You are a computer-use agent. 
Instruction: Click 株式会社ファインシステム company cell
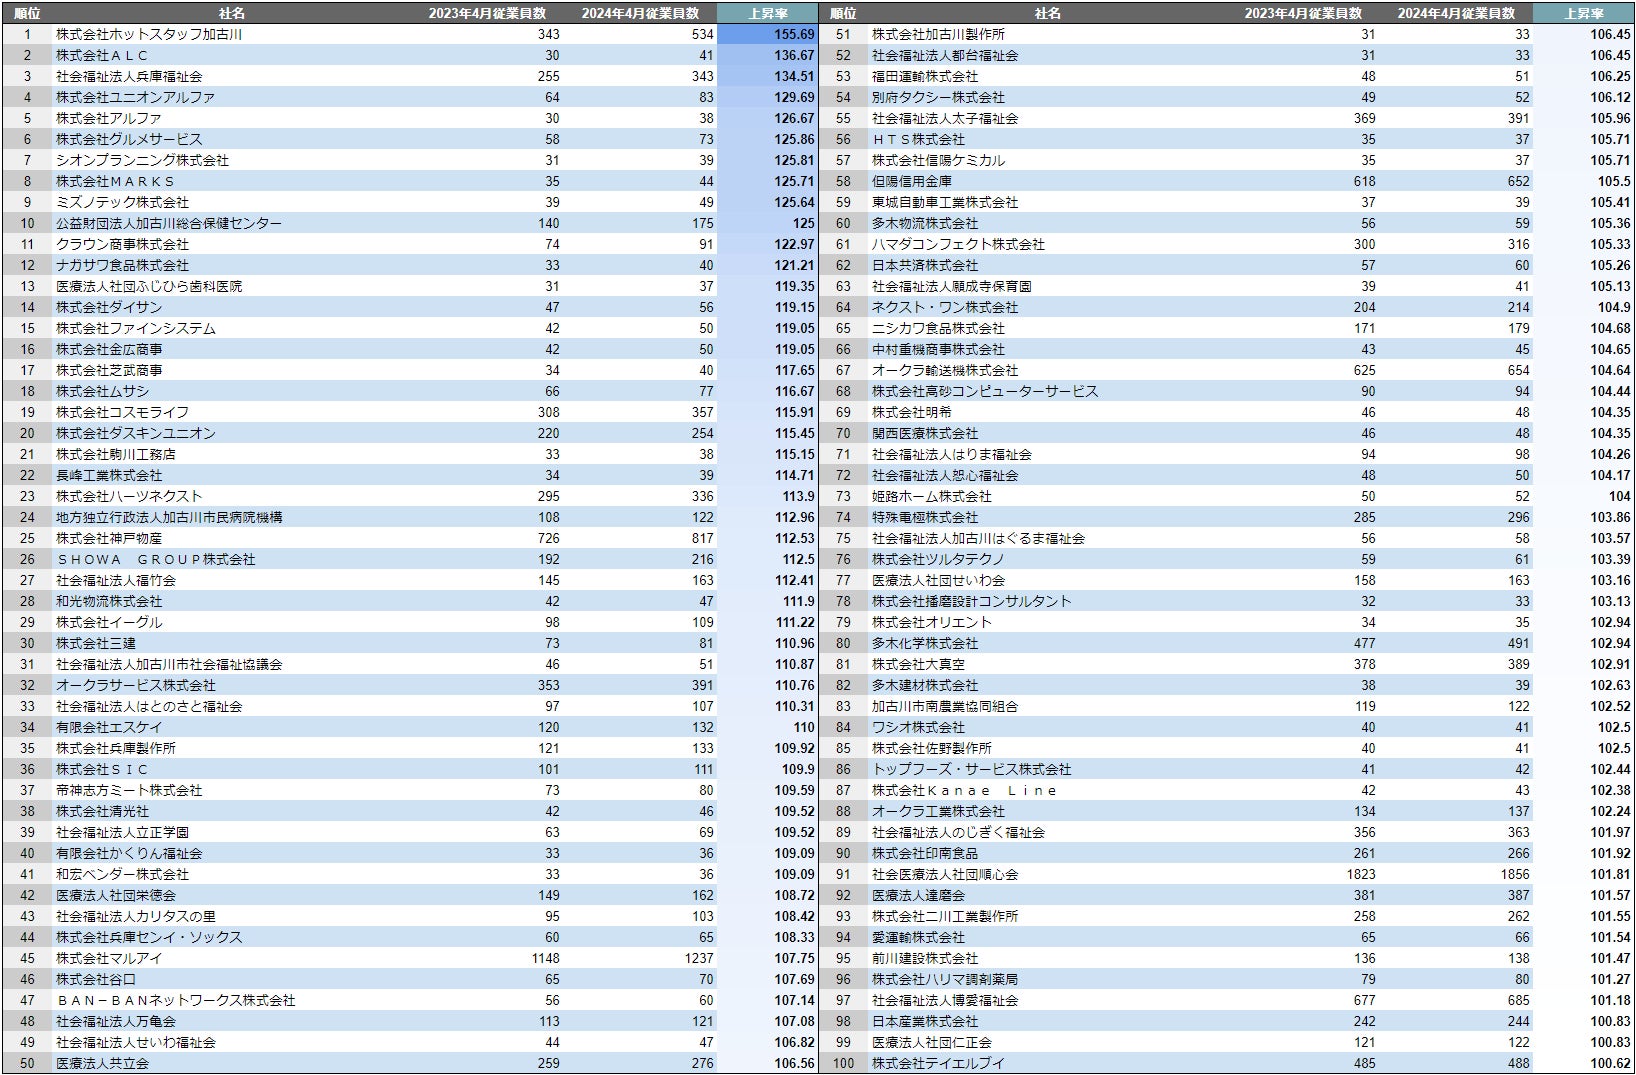click(x=135, y=328)
